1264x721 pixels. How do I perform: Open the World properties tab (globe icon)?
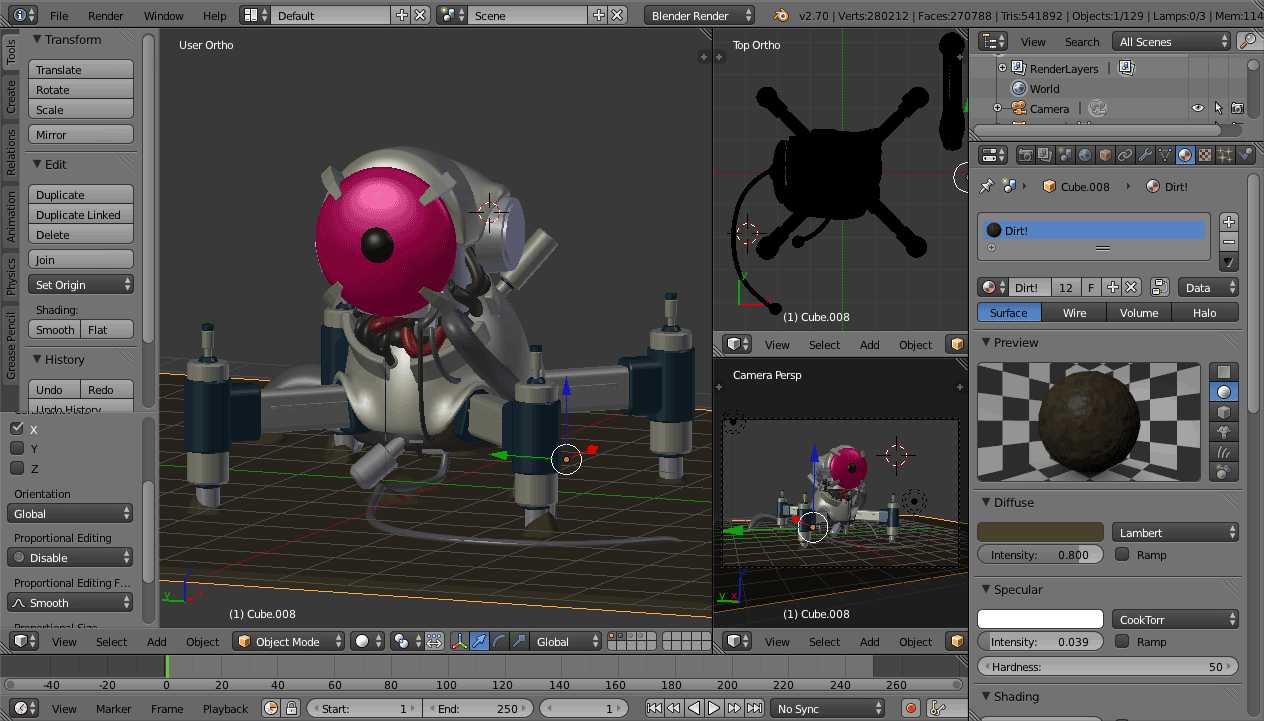[1084, 154]
